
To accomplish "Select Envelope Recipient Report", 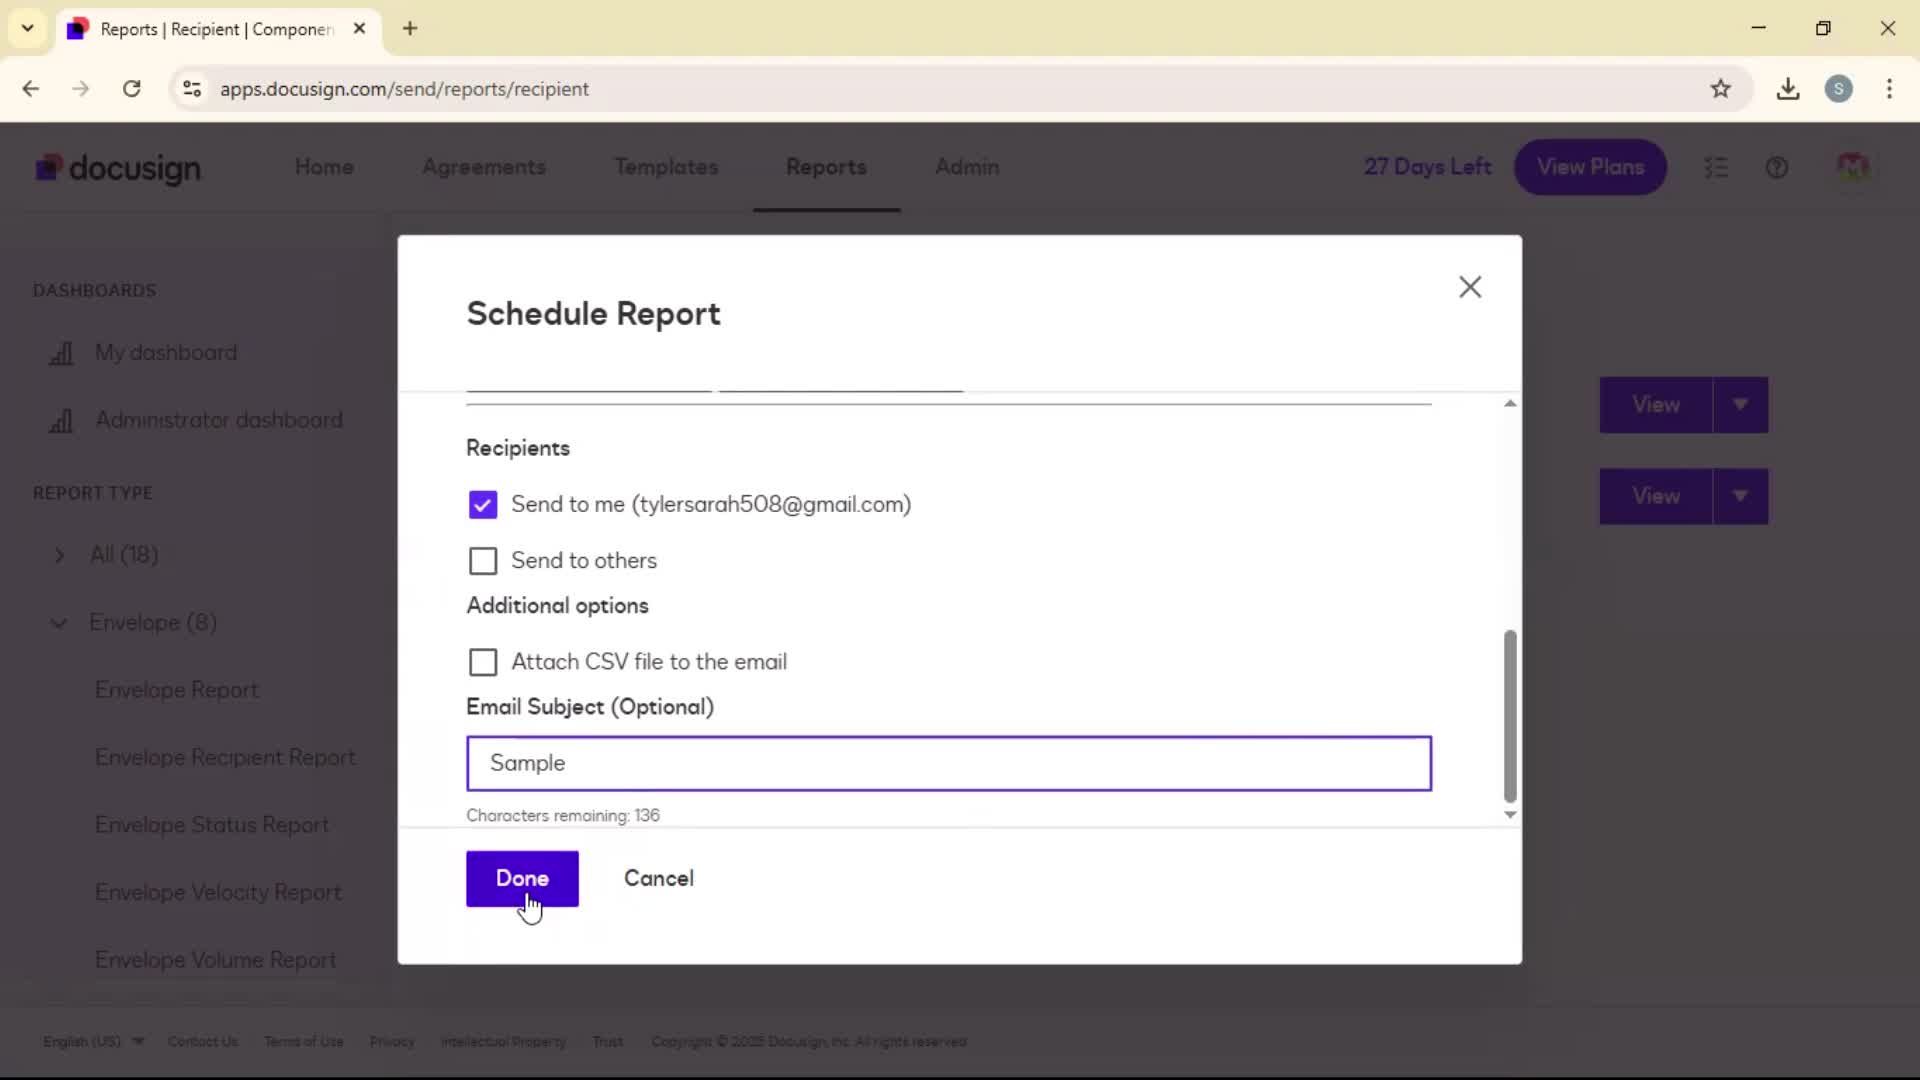I will tap(225, 758).
